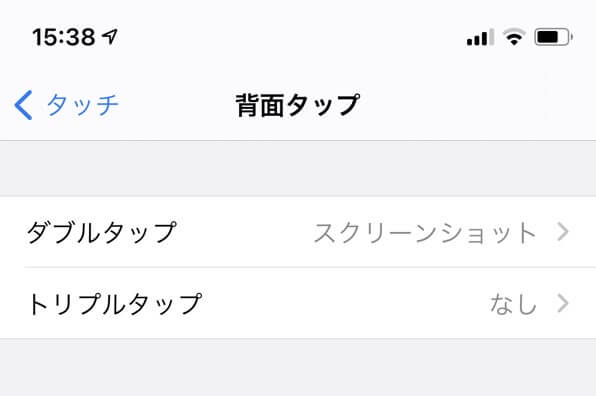This screenshot has width=596, height=396.
Task: Click the gray spacer above ダブルタップ
Action: point(298,168)
